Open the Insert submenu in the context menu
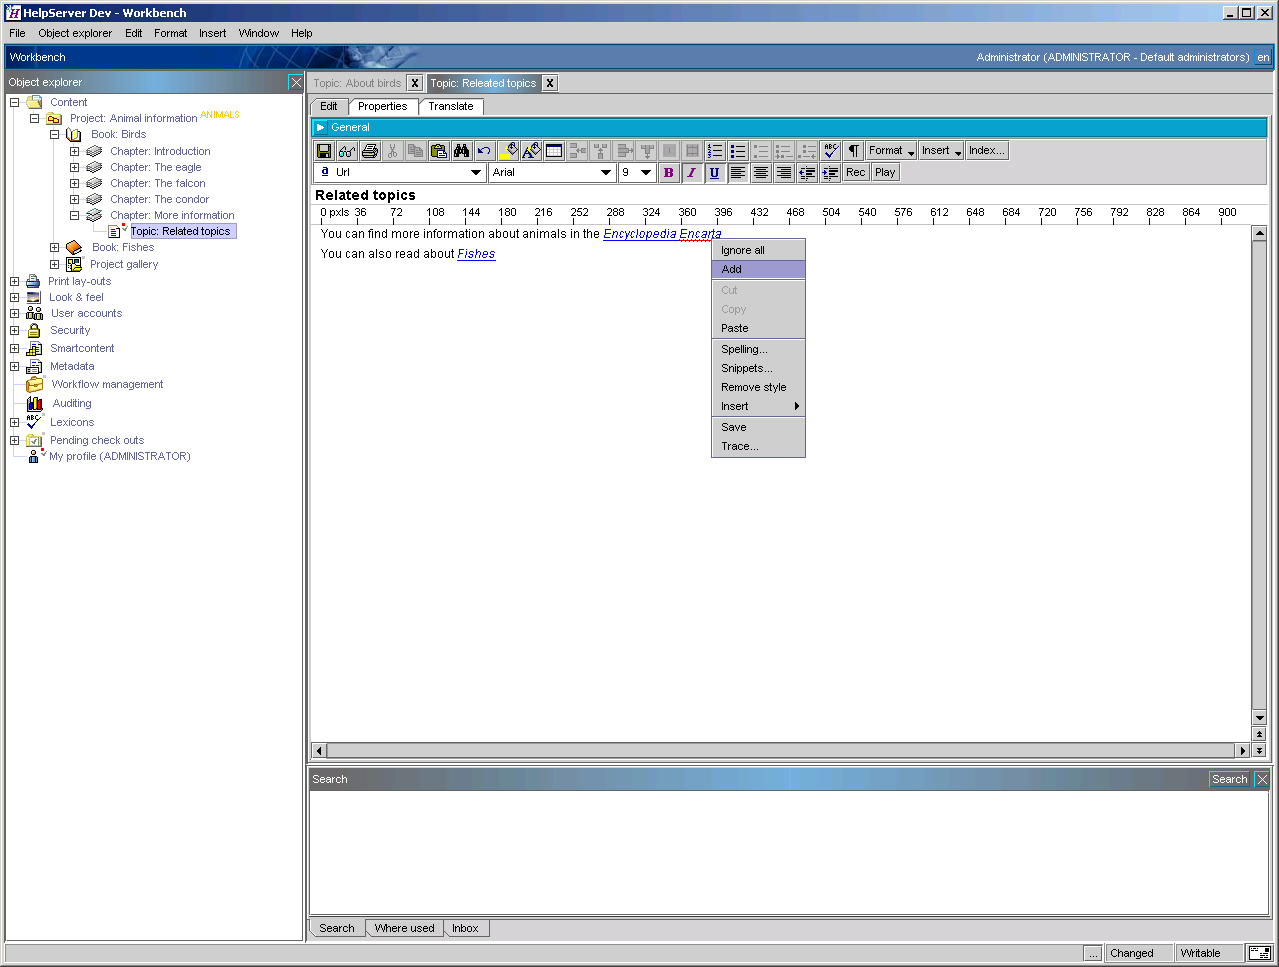Image resolution: width=1279 pixels, height=967 pixels. [758, 406]
